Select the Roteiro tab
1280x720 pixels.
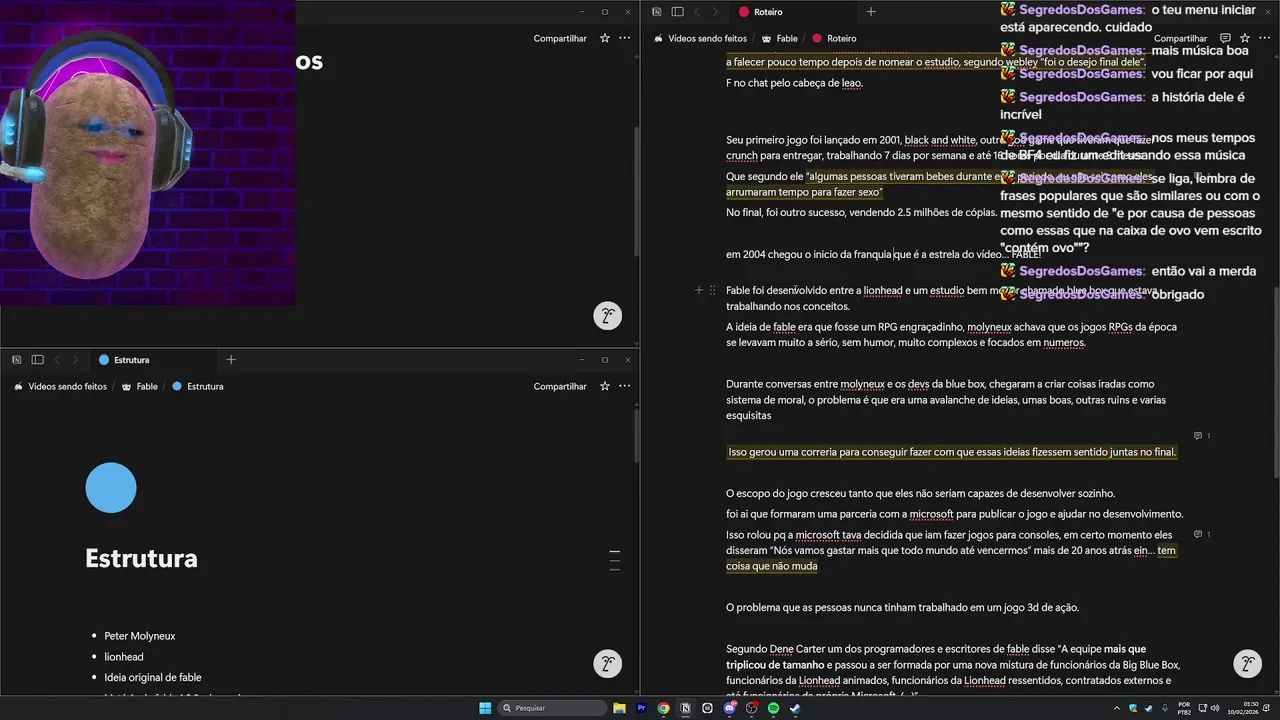[795, 12]
